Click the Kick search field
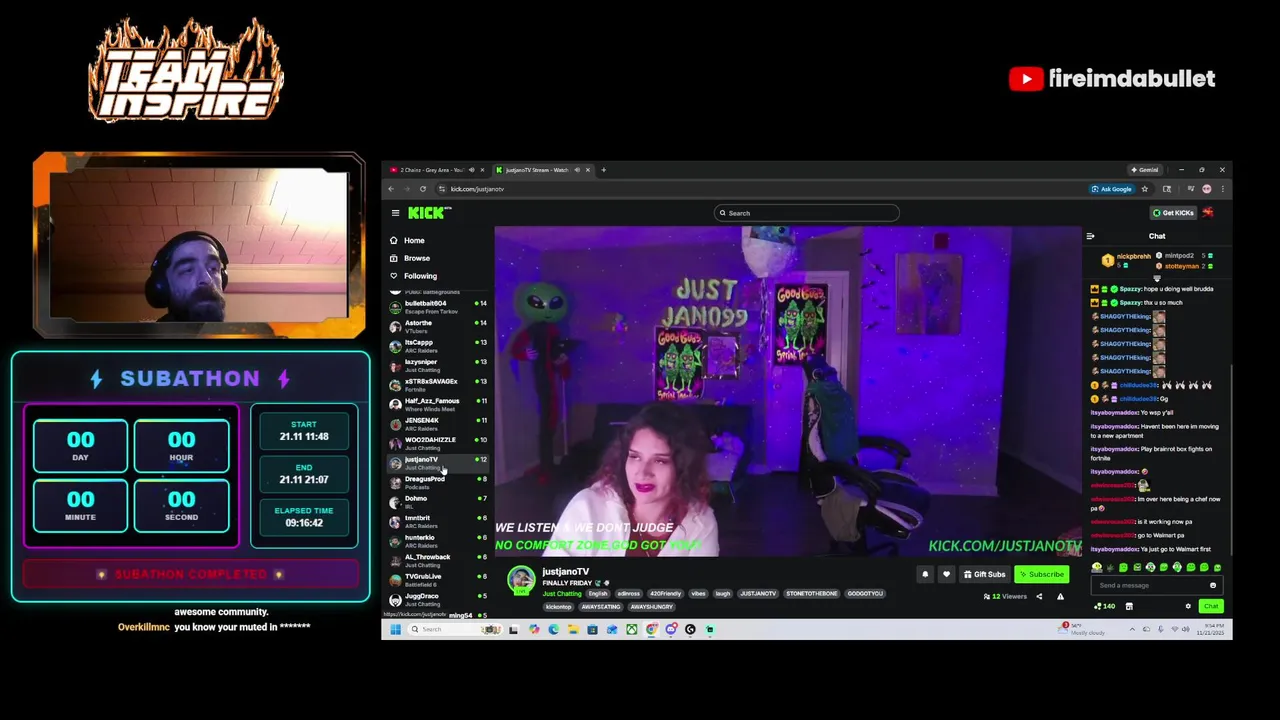The image size is (1280, 720). click(807, 213)
